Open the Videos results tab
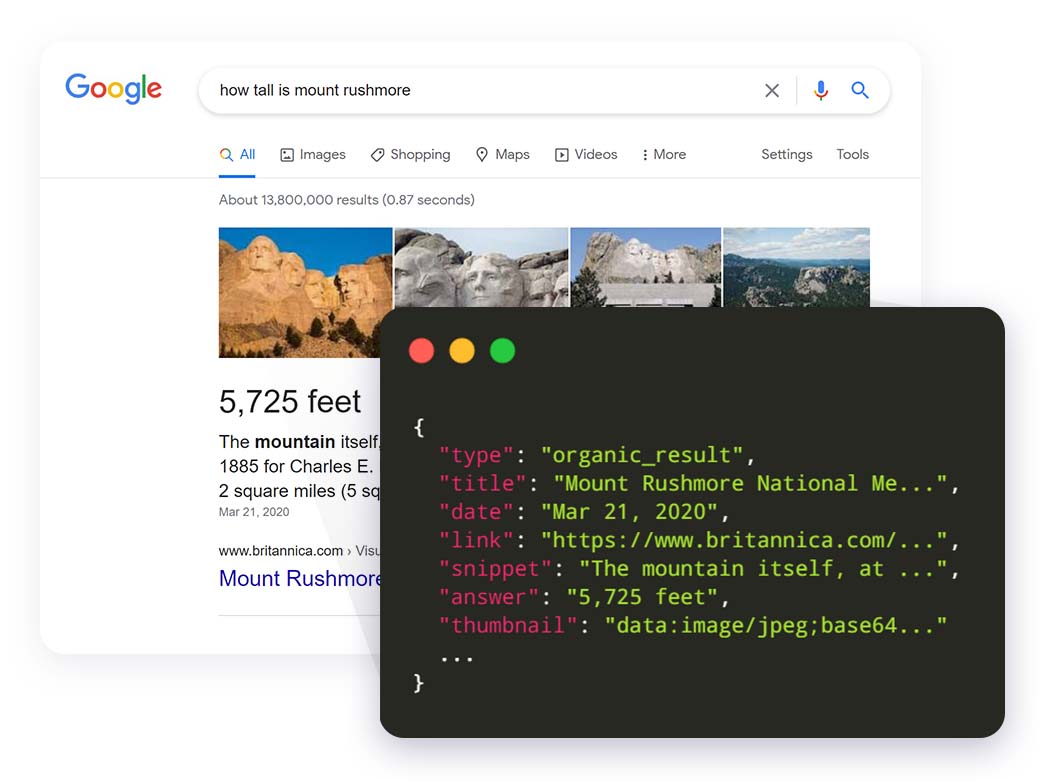 586,155
